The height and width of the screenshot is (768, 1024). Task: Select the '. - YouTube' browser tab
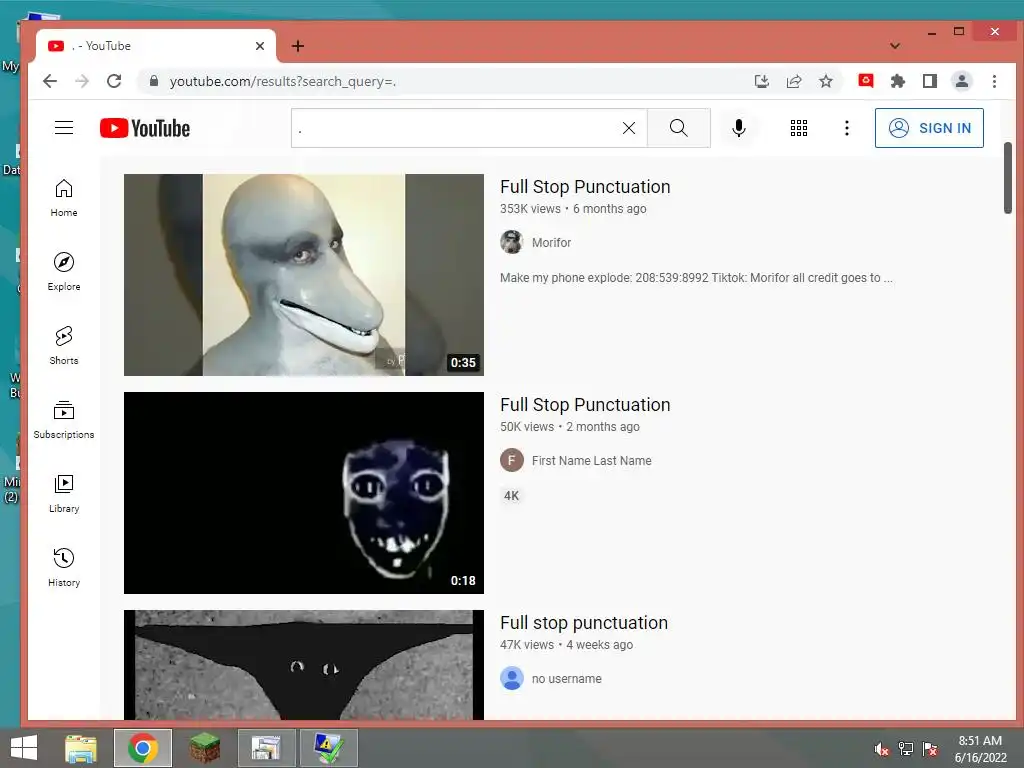[x=155, y=46]
